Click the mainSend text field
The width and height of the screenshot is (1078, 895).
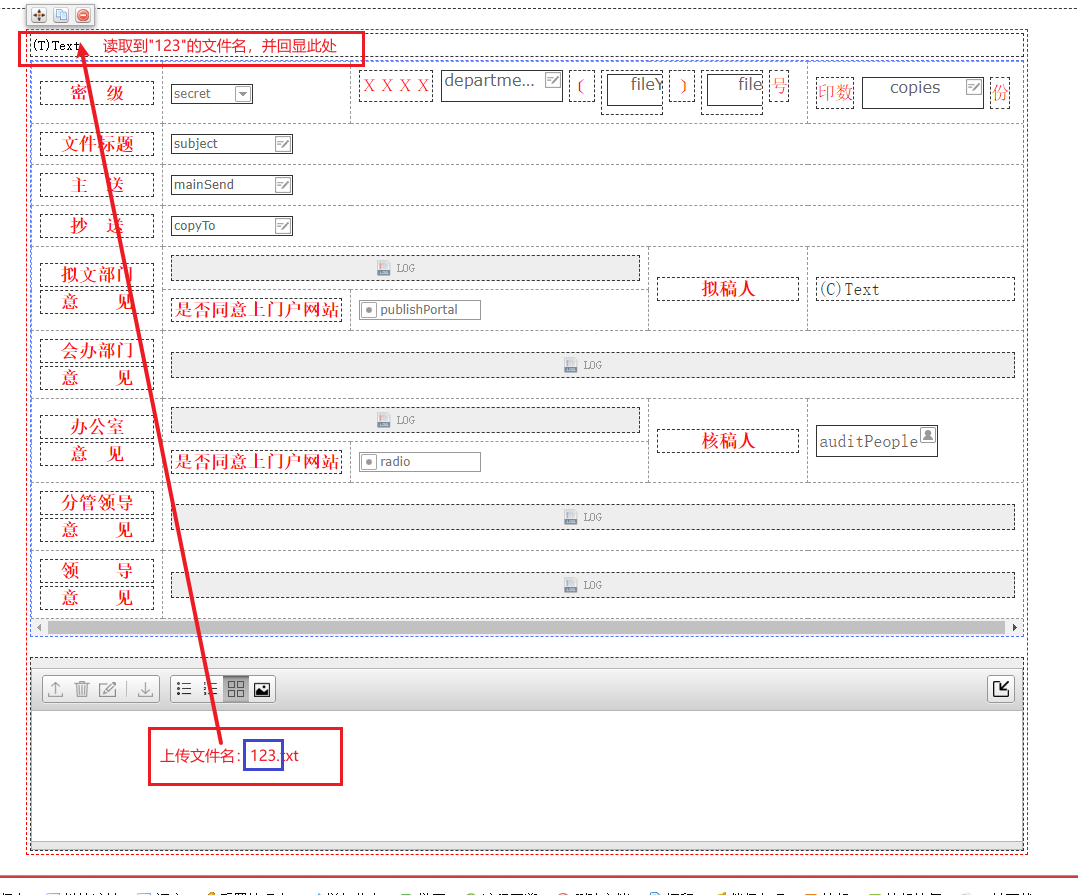click(x=232, y=185)
